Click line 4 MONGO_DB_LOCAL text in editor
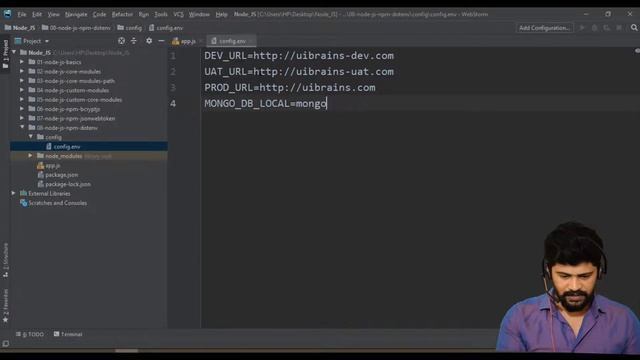Image resolution: width=640 pixels, height=360 pixels. point(265,103)
